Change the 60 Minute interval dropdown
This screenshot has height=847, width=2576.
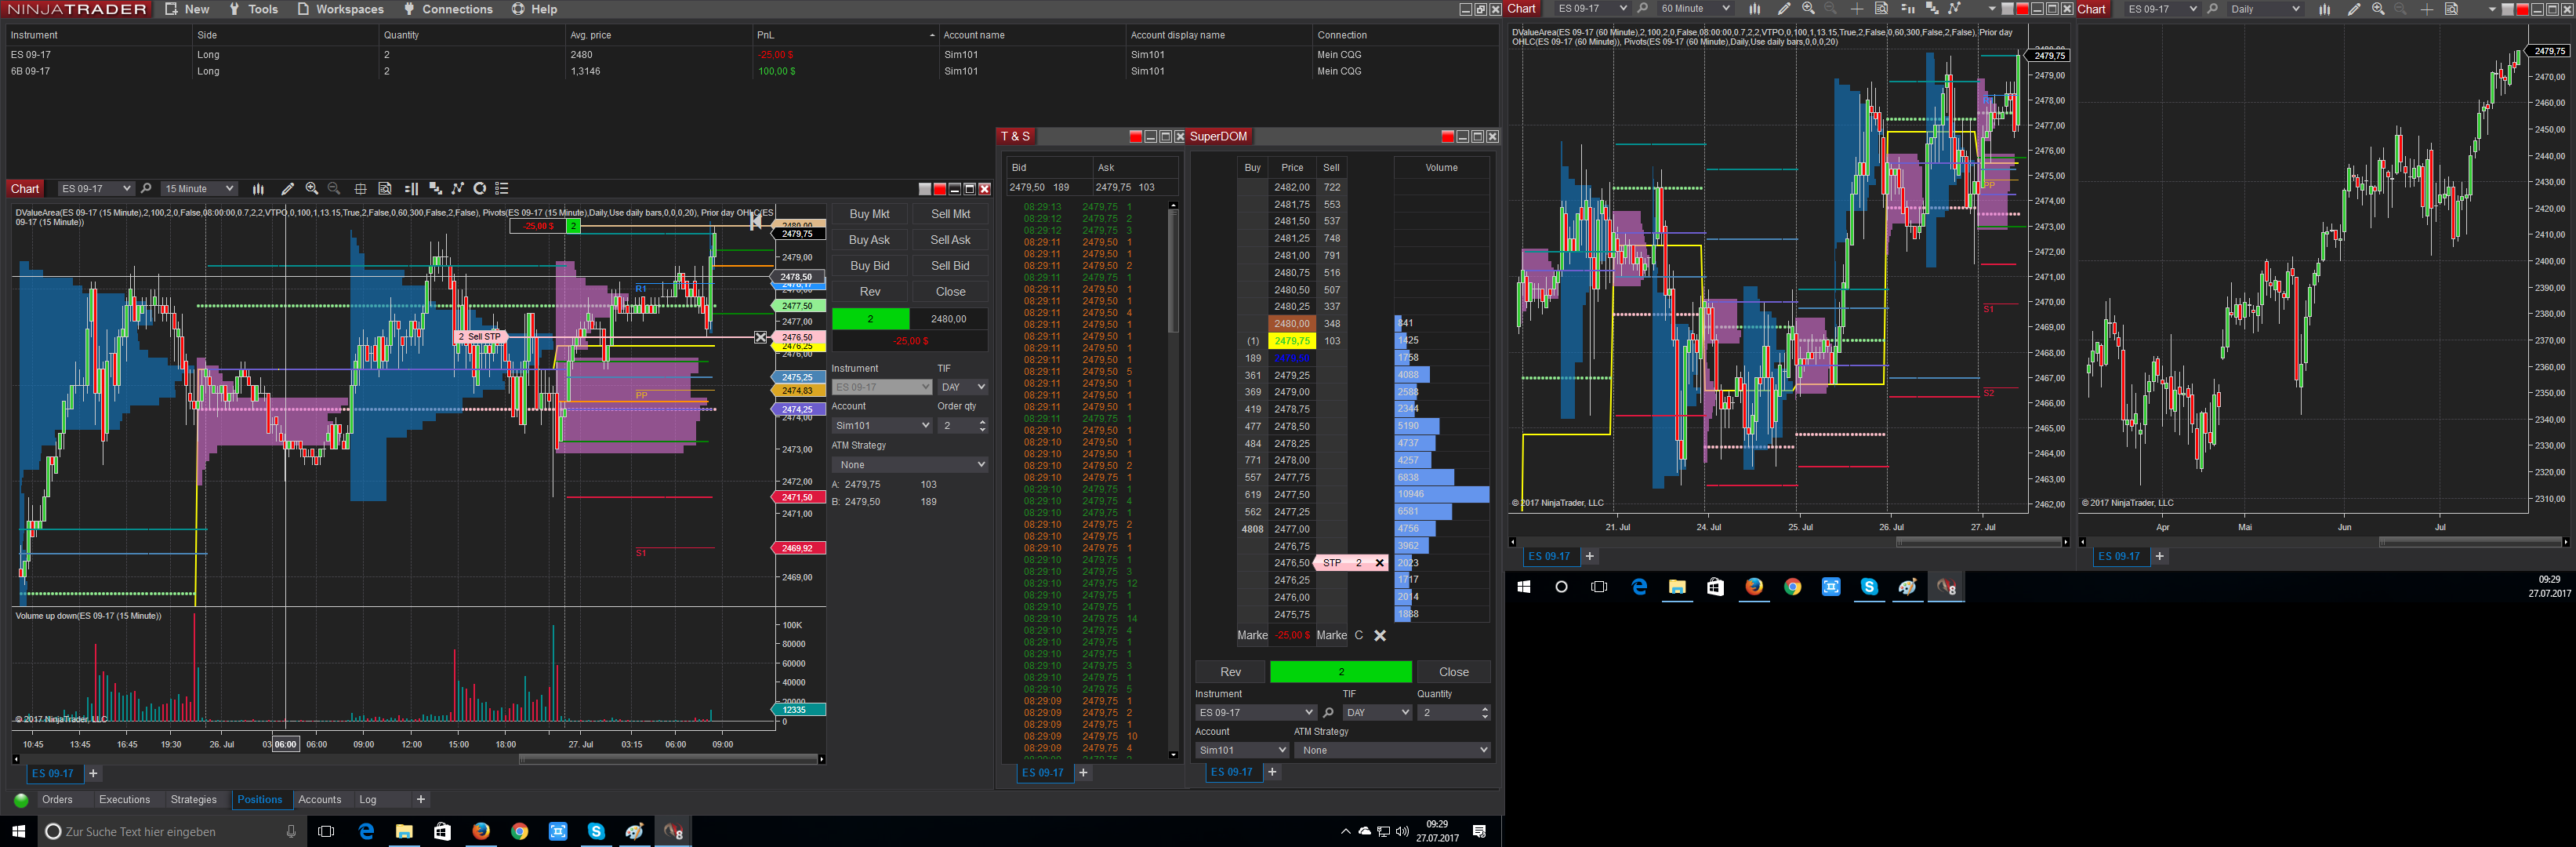1694,9
